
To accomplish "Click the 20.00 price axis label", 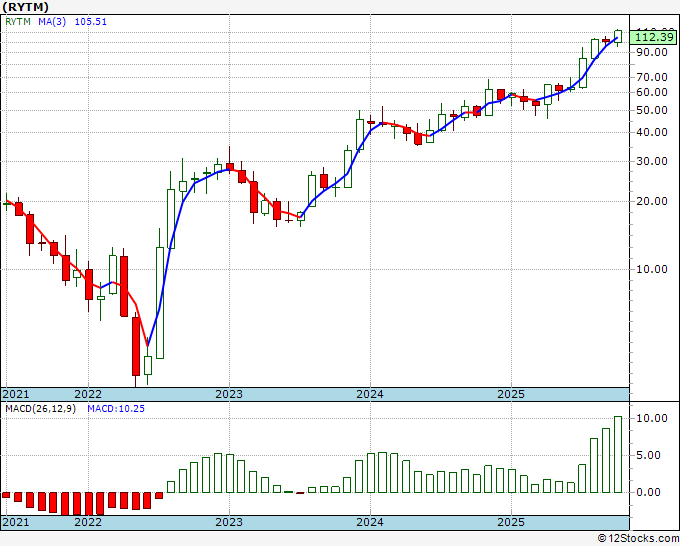I will point(652,201).
